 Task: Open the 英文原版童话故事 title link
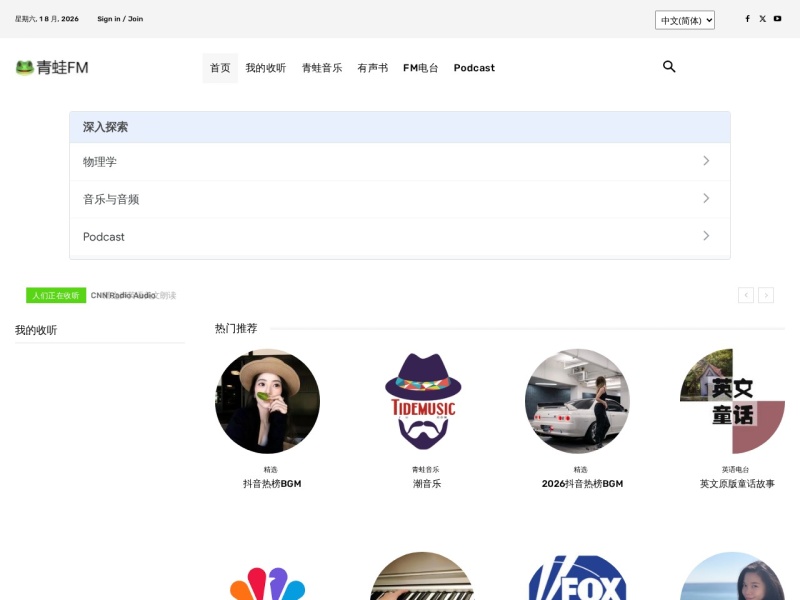pyautogui.click(x=737, y=484)
